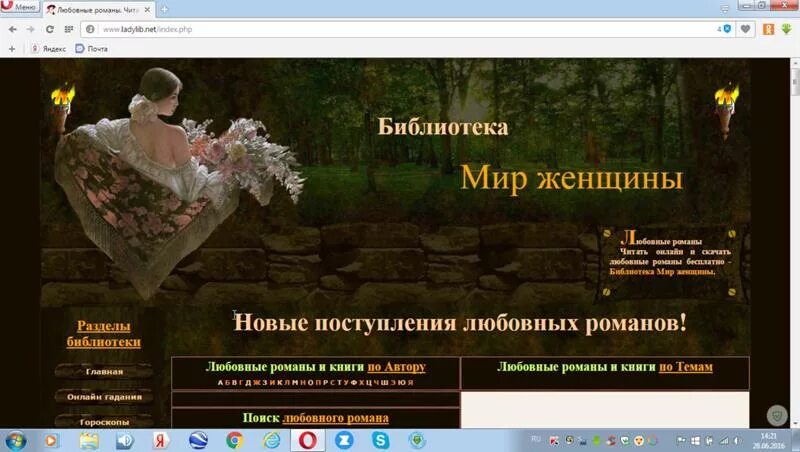Image resolution: width=800 pixels, height=452 pixels.
Task: Select the Любовные романы browser tab
Action: tap(97, 10)
